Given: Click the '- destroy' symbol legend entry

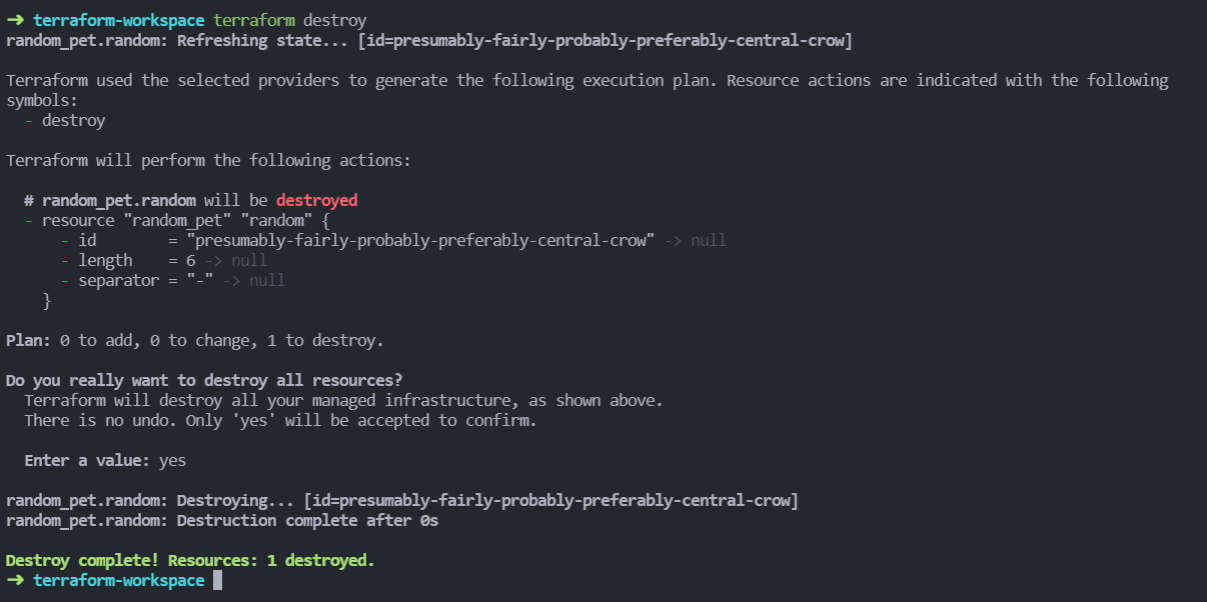Looking at the screenshot, I should (64, 120).
